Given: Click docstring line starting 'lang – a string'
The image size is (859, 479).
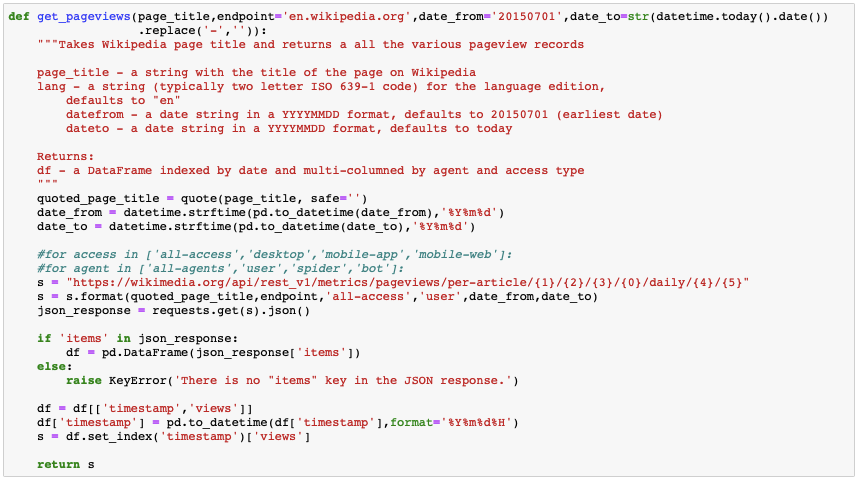Looking at the screenshot, I should point(321,87).
